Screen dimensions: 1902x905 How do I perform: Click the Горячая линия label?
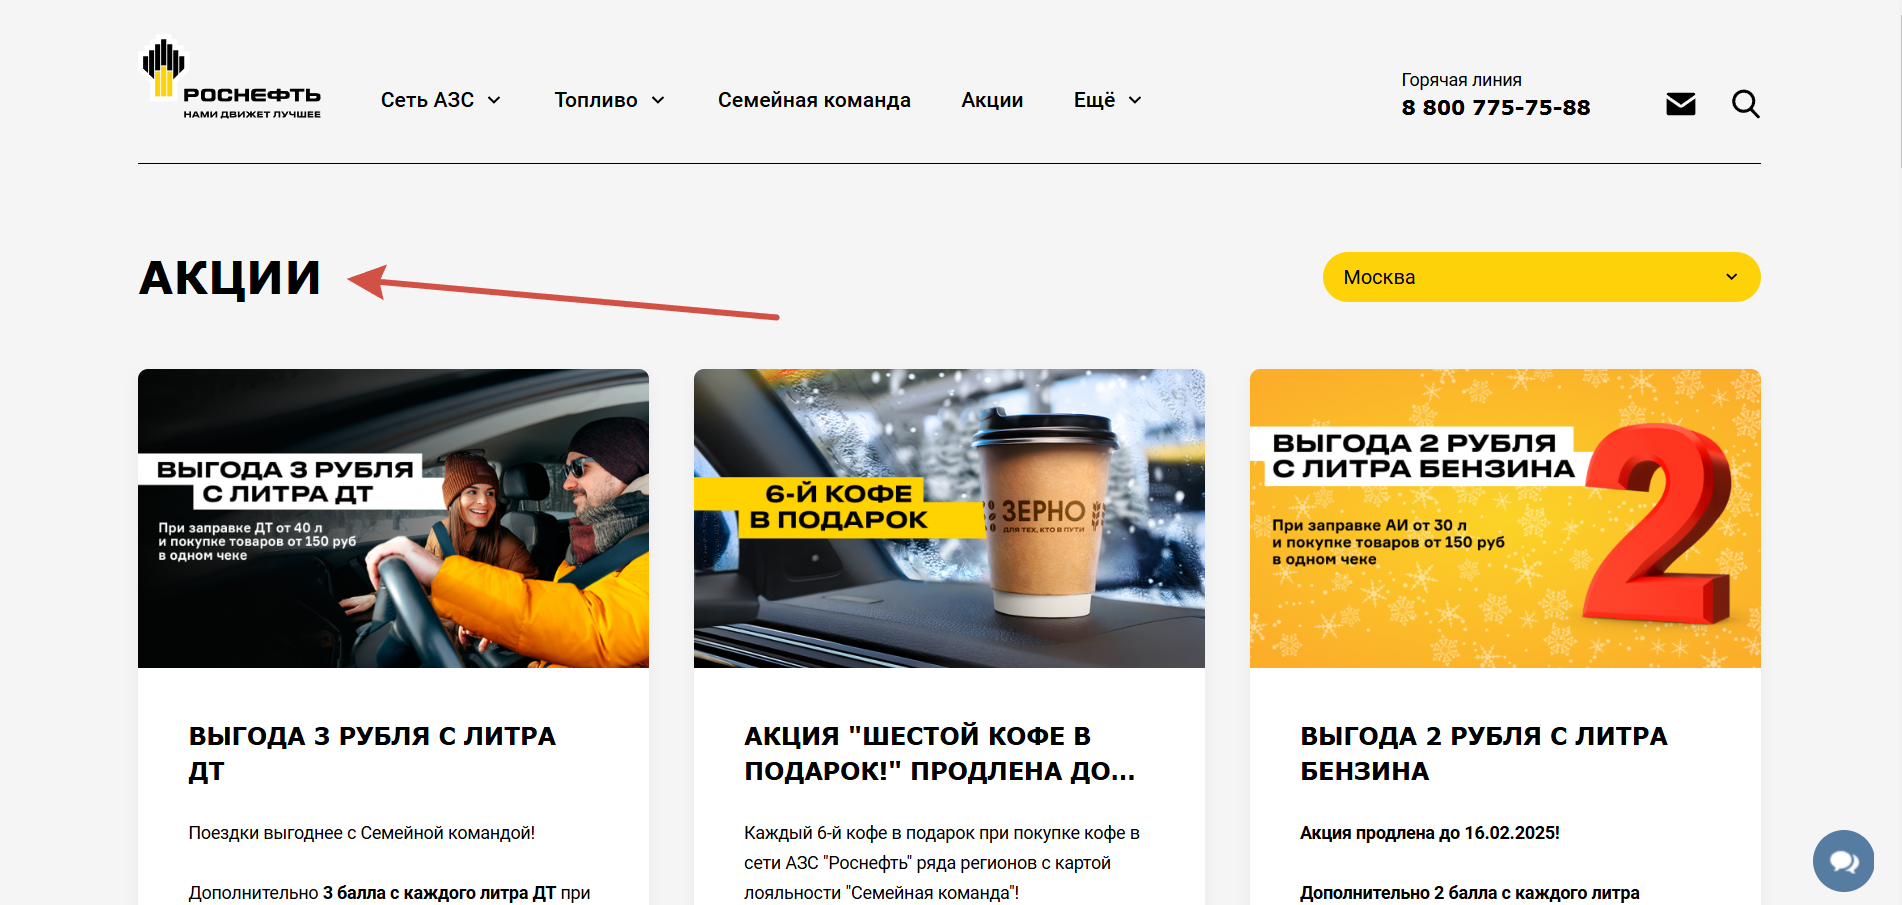click(1461, 80)
